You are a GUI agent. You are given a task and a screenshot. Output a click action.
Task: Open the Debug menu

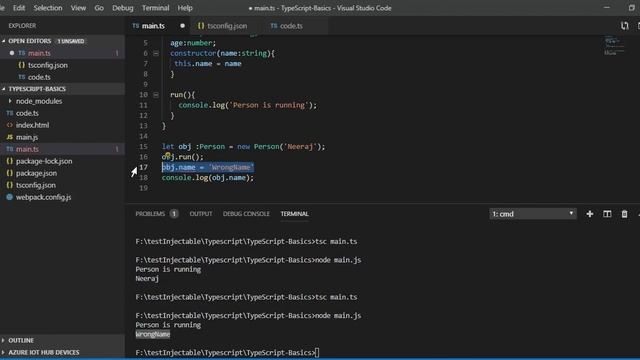[x=122, y=8]
